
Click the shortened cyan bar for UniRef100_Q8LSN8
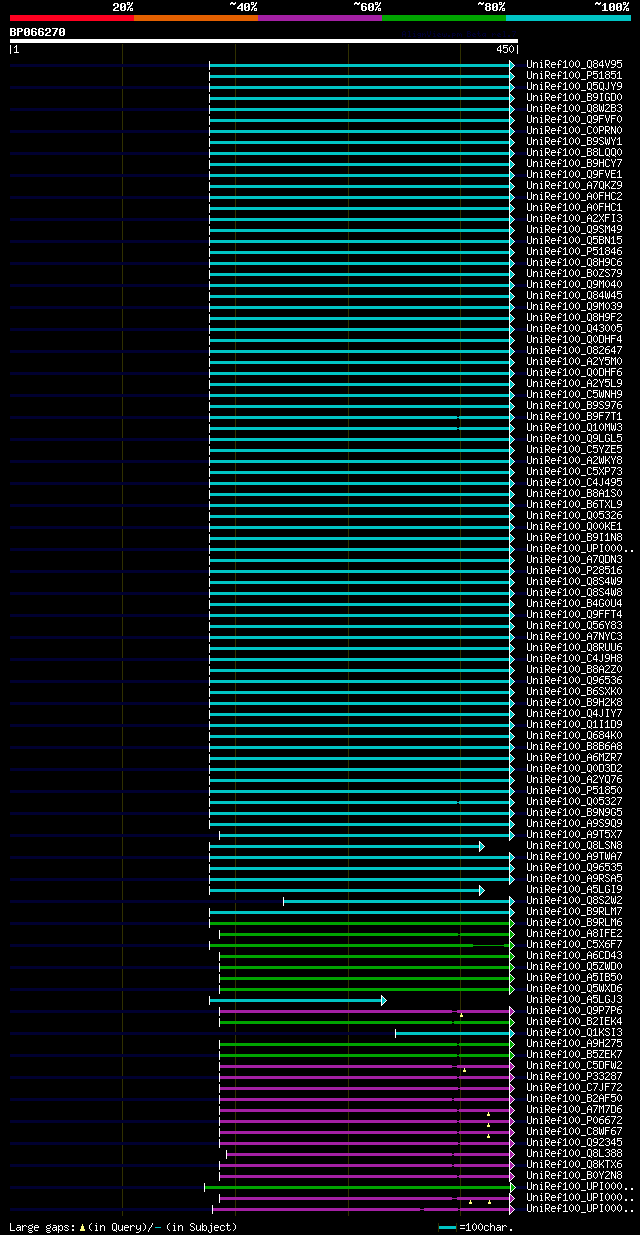click(346, 846)
